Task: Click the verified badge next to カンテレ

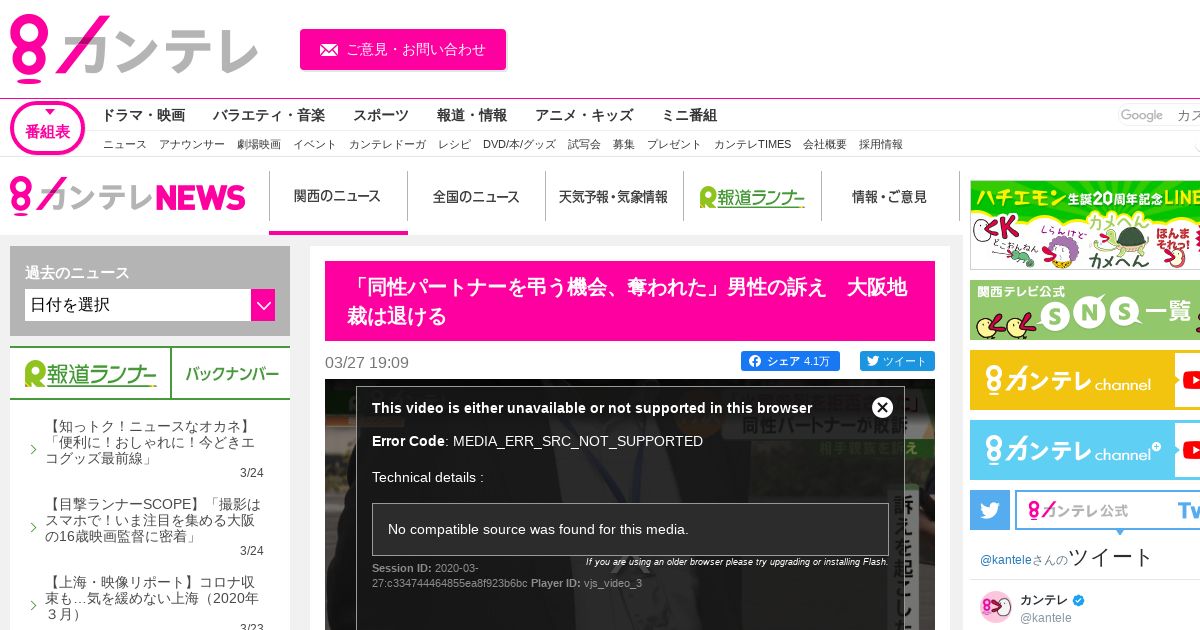Action: click(1079, 600)
